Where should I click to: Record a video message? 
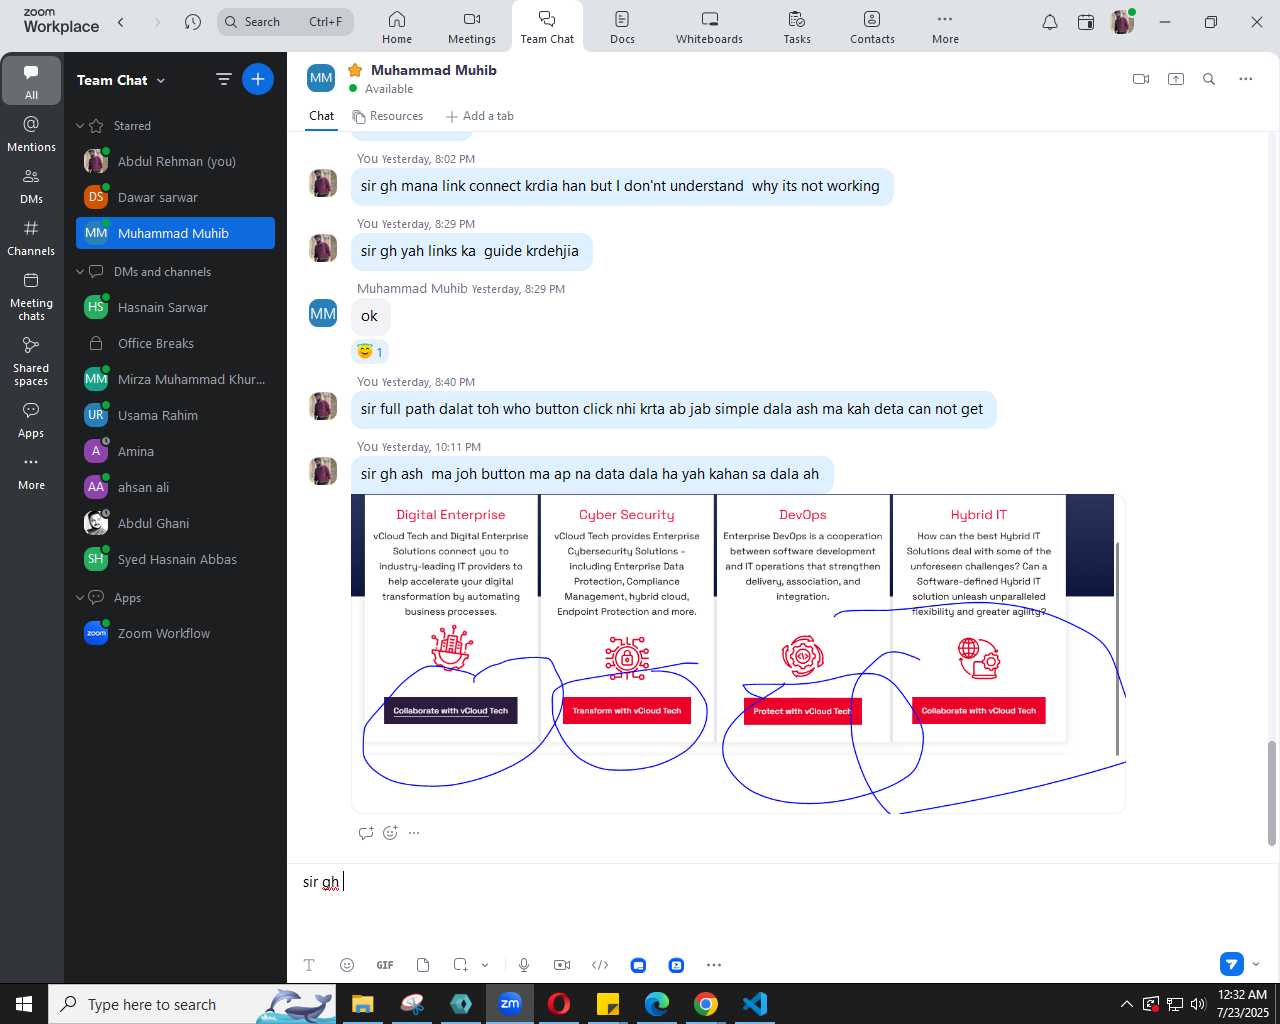[562, 965]
